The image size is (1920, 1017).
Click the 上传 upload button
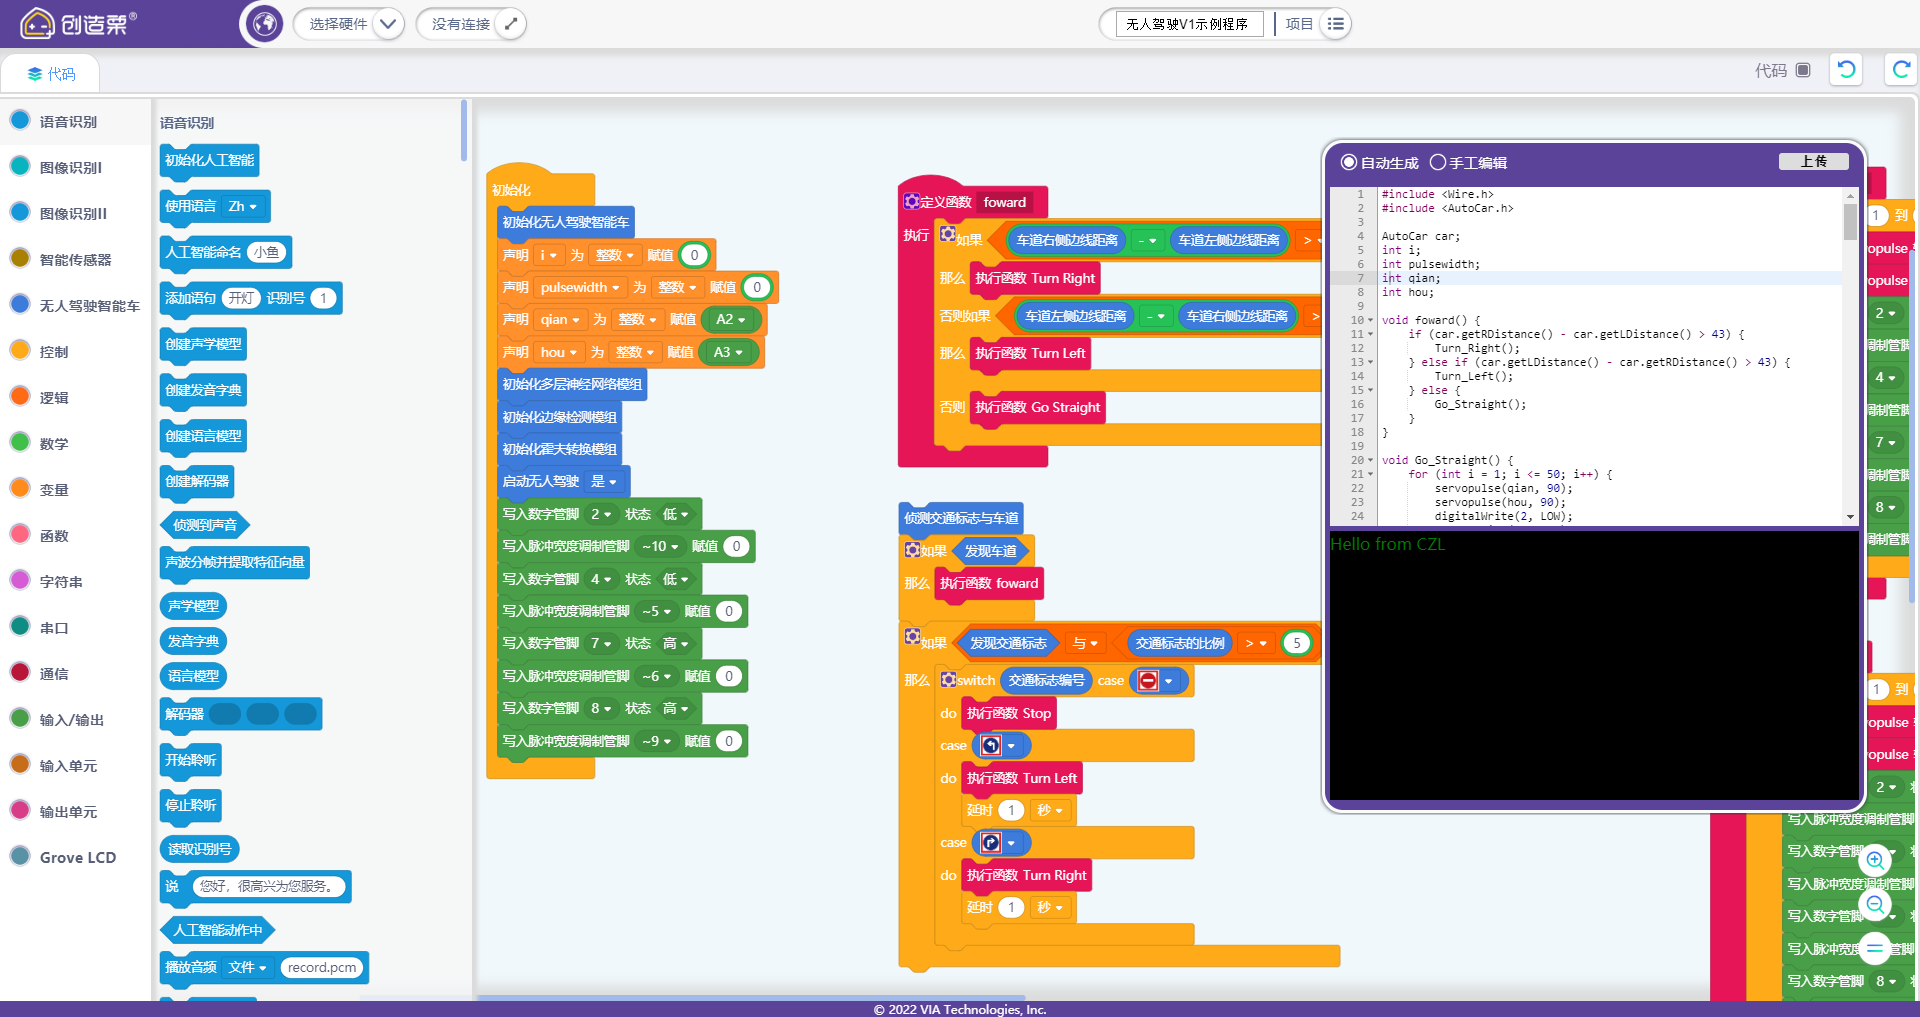[x=1813, y=162]
